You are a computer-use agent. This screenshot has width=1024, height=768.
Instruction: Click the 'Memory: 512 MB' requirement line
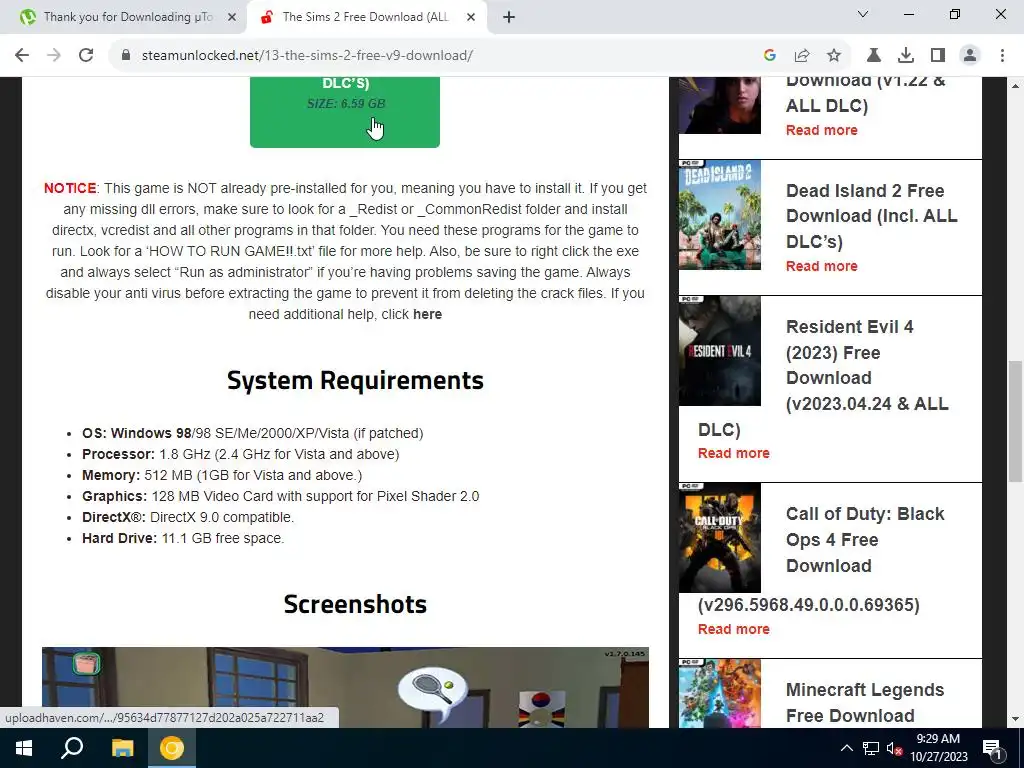(x=222, y=475)
